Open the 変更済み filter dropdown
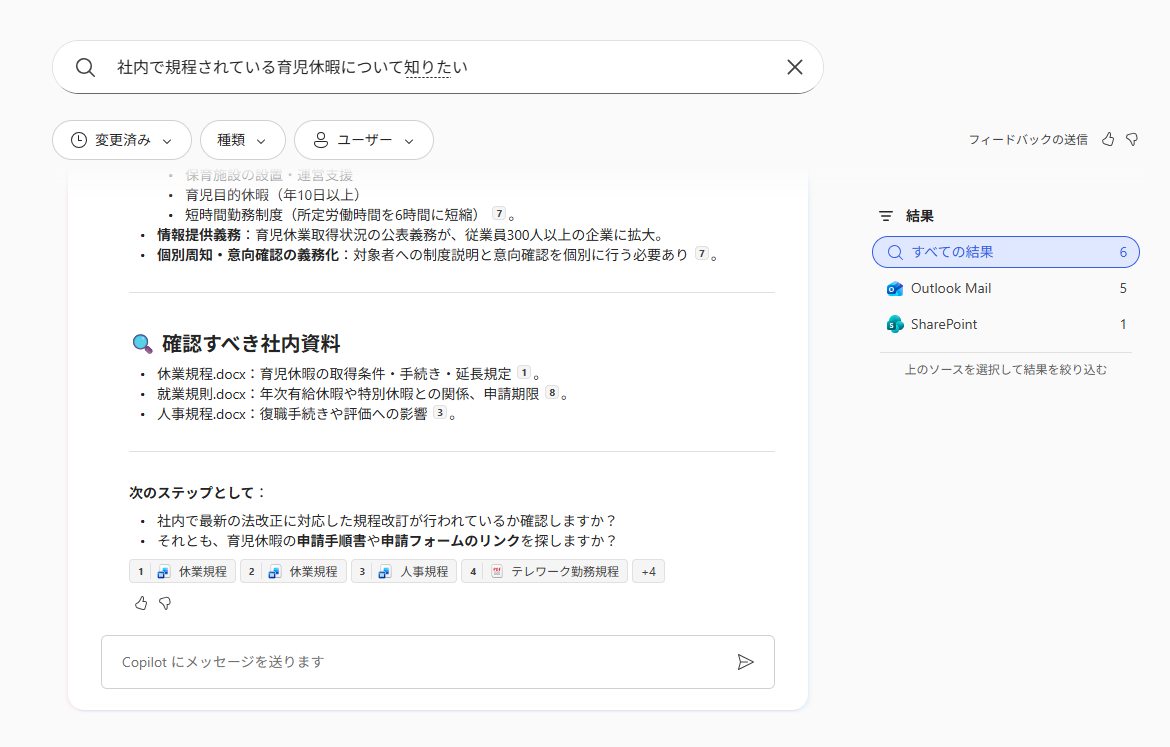The image size is (1170, 747). pos(121,141)
